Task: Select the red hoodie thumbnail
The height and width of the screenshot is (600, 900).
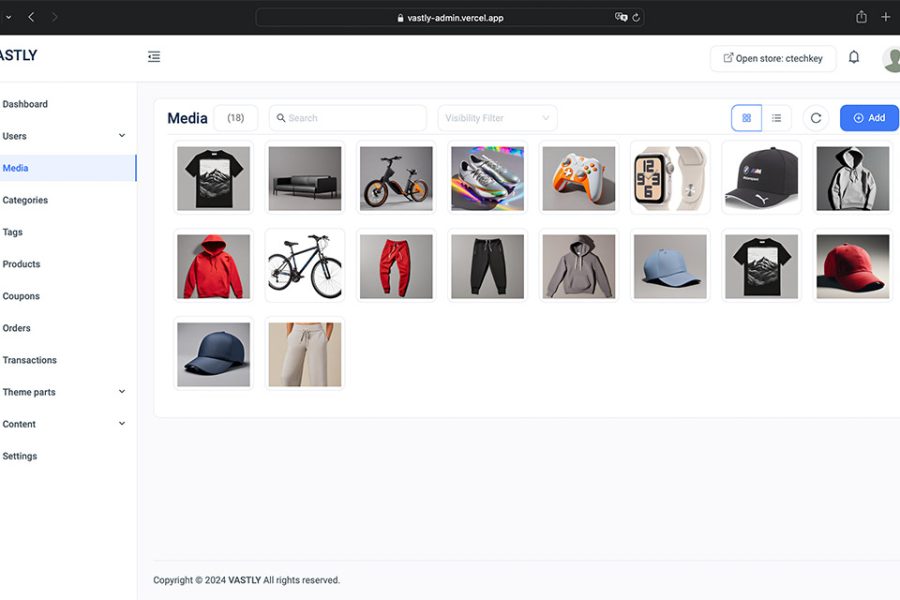Action: (214, 266)
